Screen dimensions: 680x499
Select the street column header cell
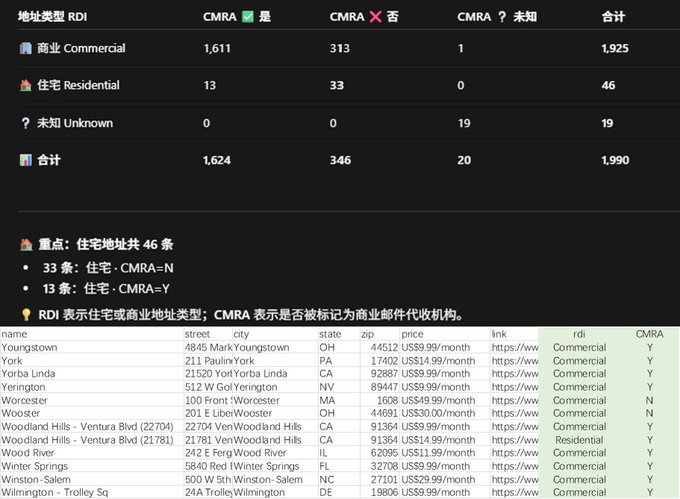coord(208,334)
